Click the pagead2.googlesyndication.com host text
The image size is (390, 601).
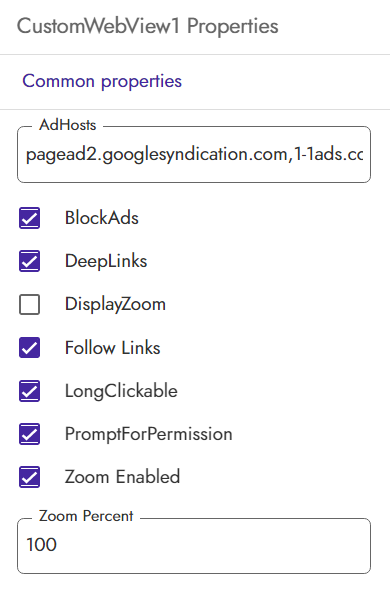click(x=157, y=154)
